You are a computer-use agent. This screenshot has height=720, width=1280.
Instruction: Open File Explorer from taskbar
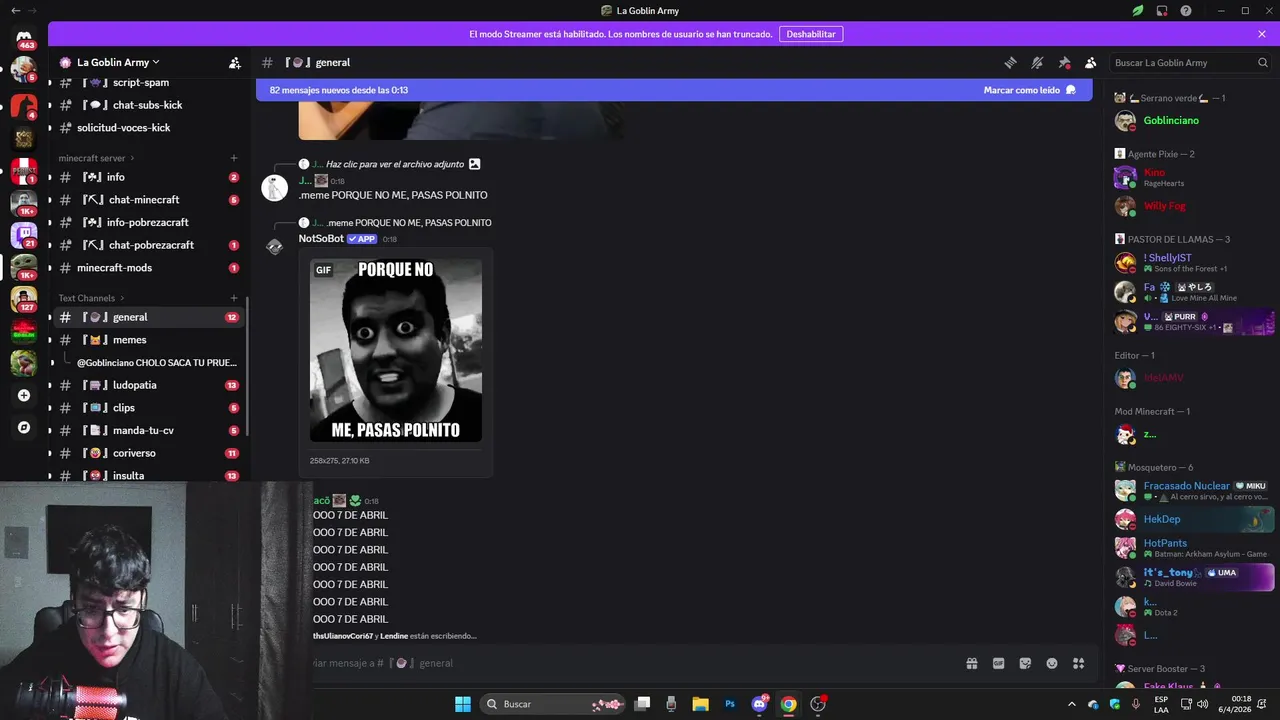(x=701, y=704)
